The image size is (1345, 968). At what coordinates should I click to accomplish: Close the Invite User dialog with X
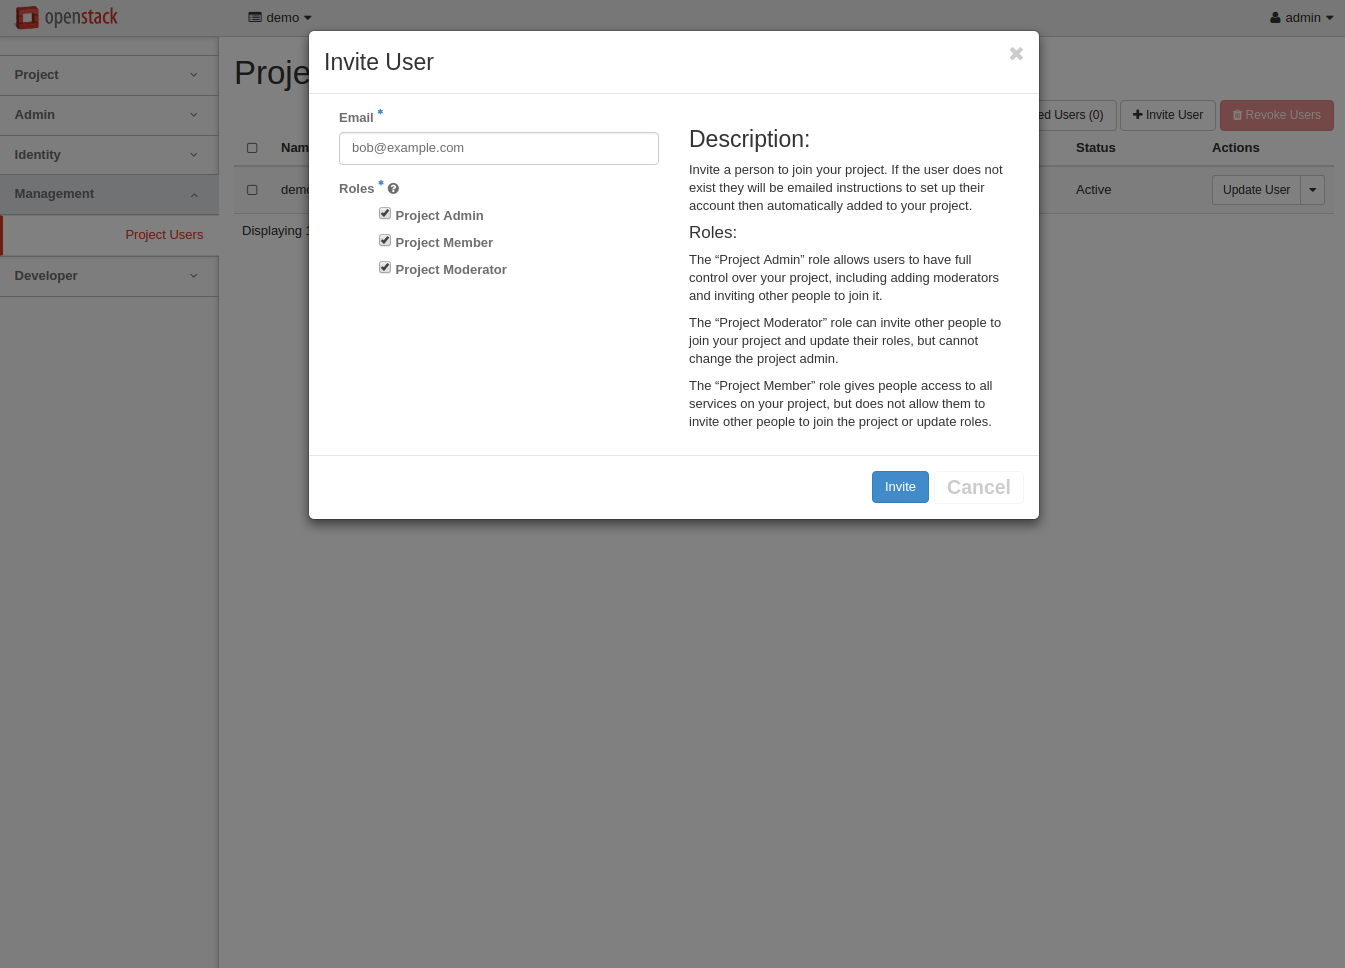tap(1016, 54)
